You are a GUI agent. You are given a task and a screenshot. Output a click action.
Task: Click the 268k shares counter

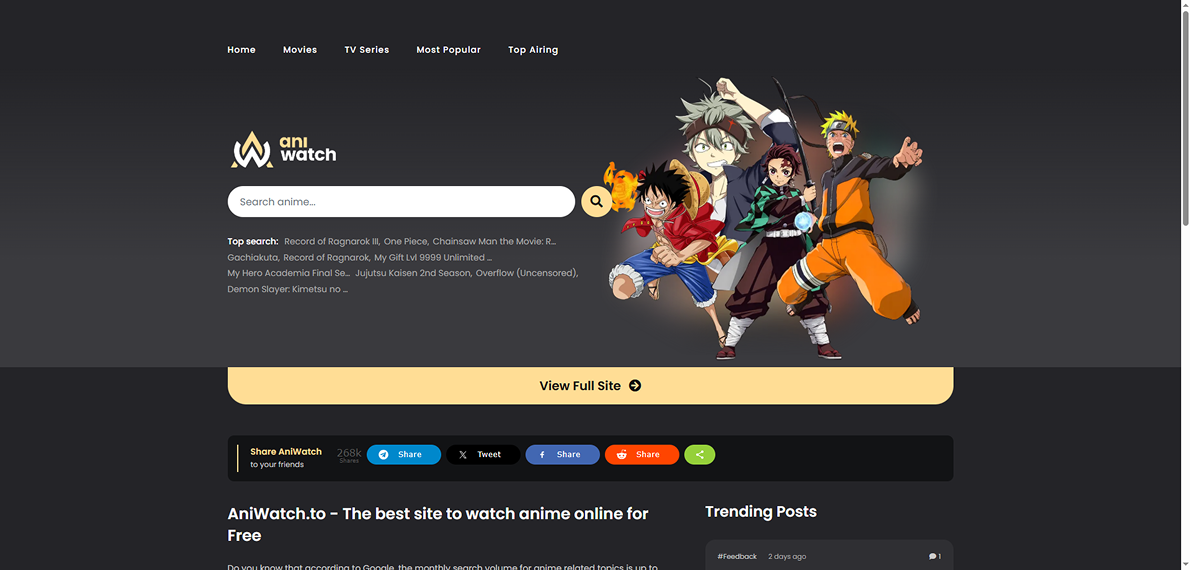(349, 455)
